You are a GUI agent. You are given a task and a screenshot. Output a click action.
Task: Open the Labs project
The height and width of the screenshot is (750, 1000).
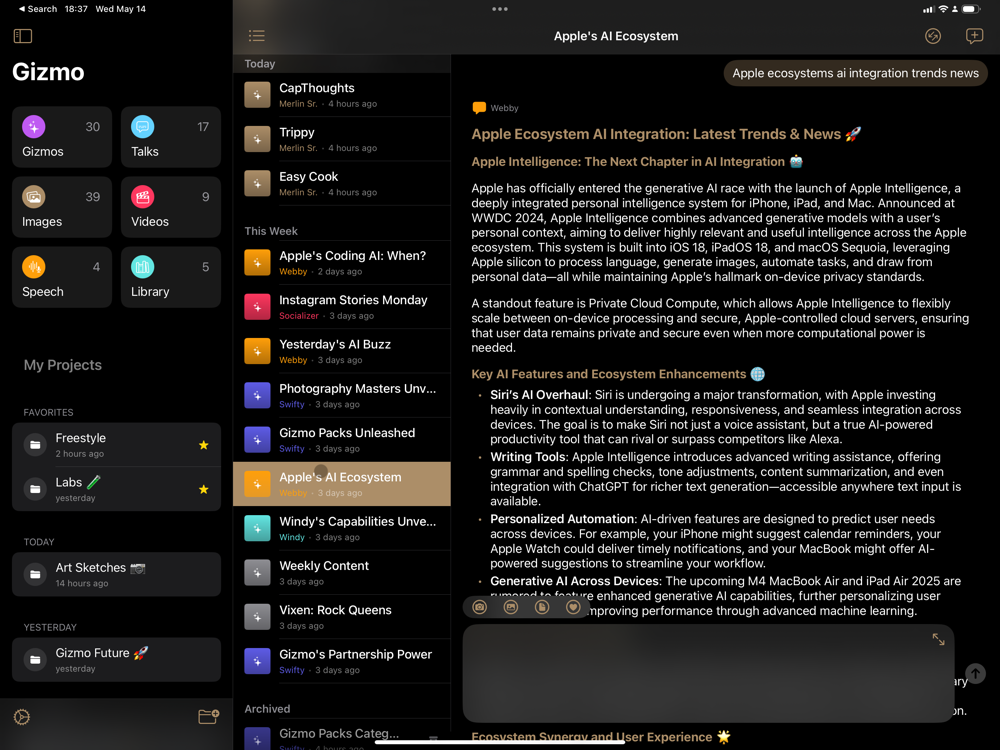pos(116,489)
